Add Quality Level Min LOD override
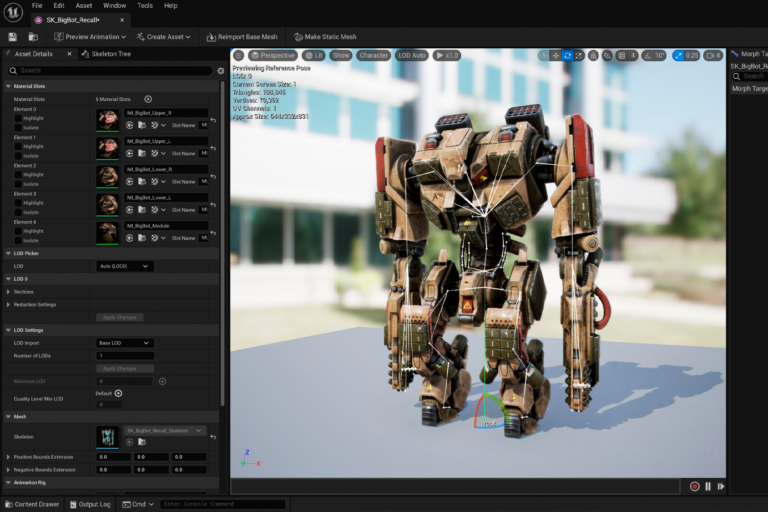The height and width of the screenshot is (512, 768). click(118, 393)
